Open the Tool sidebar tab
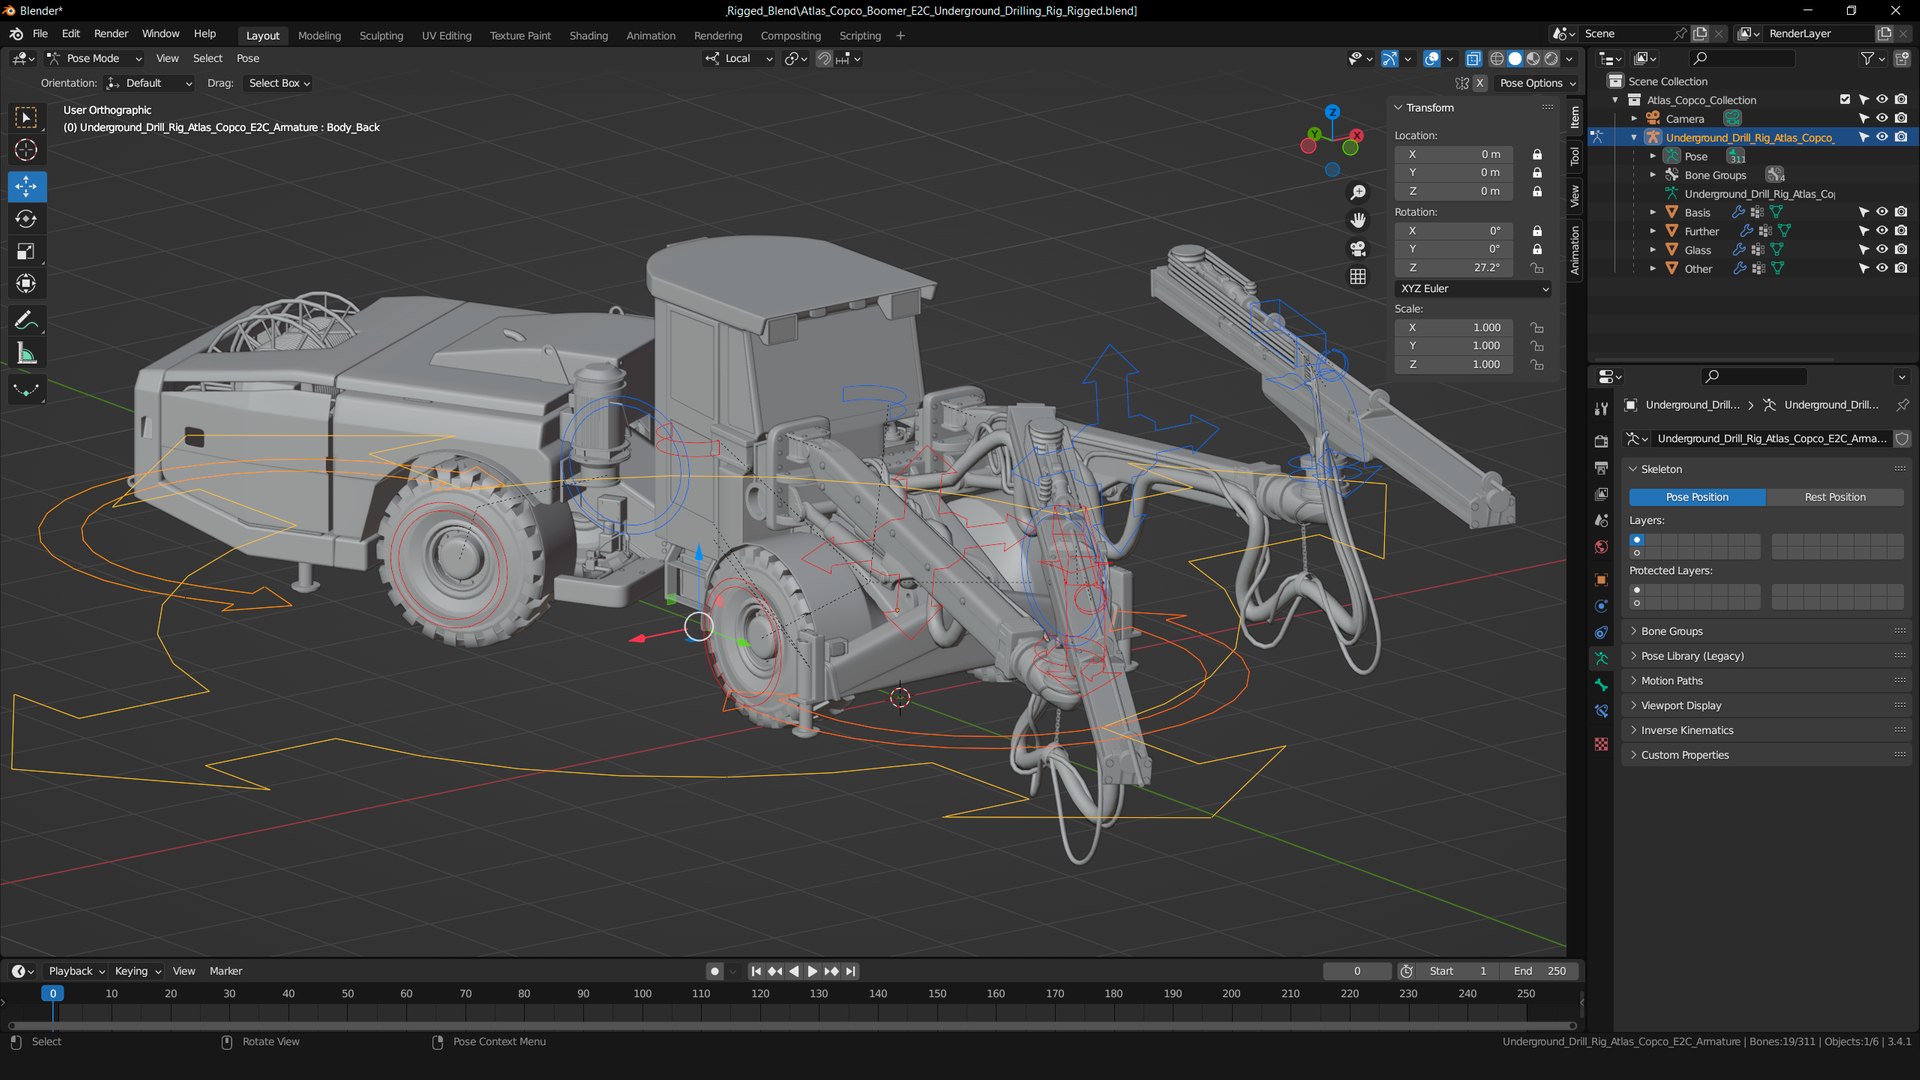The image size is (1920, 1080). point(1575,157)
